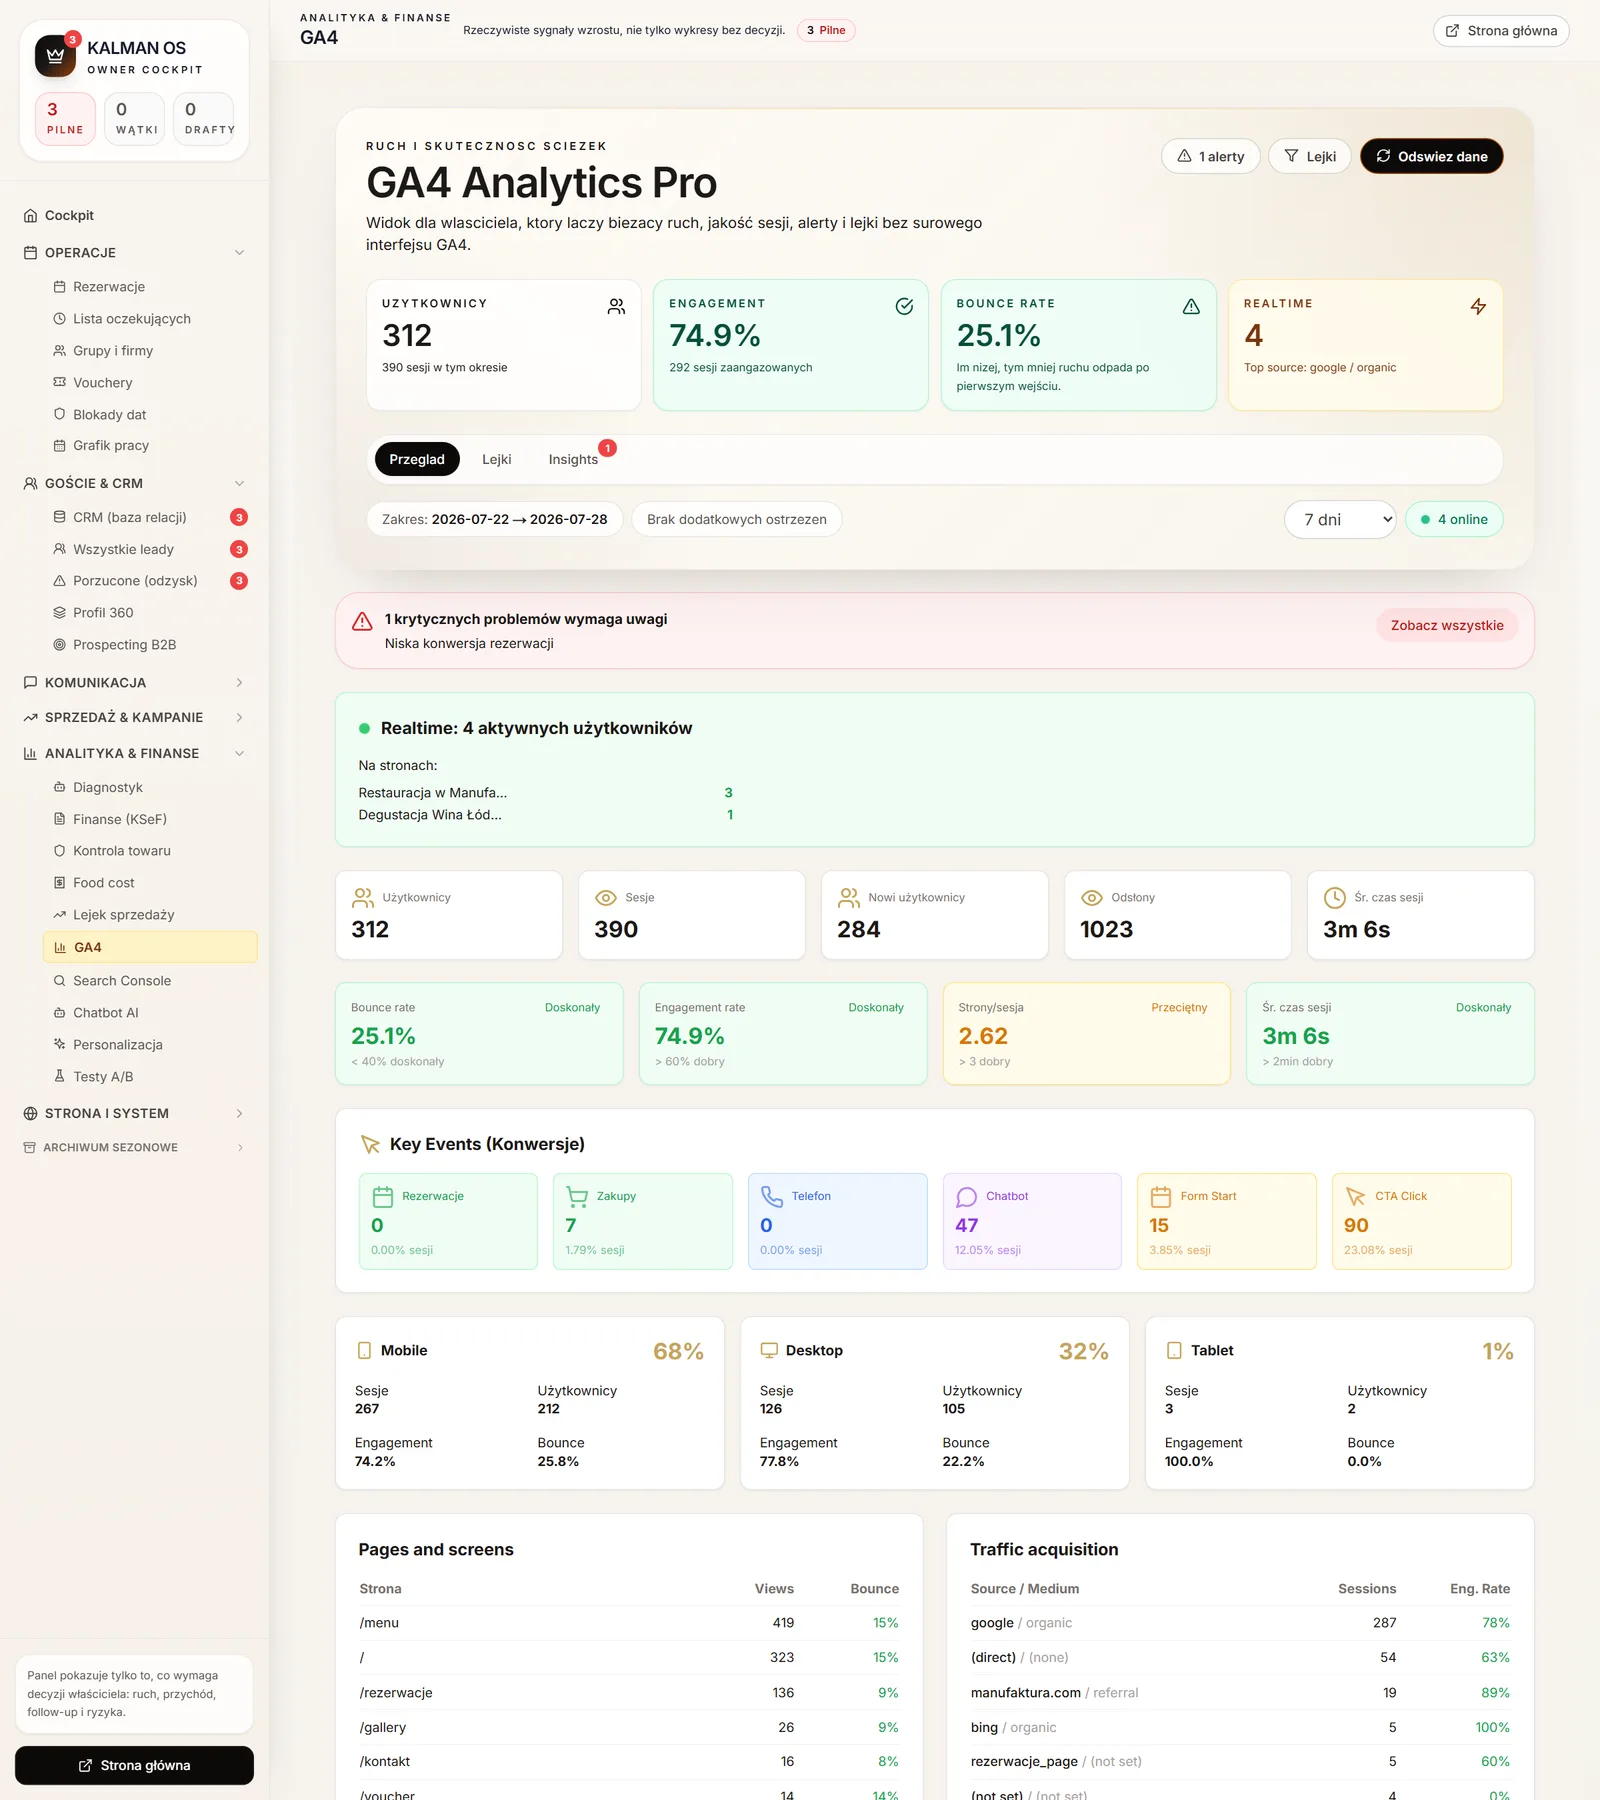Switch to the Lejki tab
This screenshot has width=1600, height=1800.
[497, 460]
